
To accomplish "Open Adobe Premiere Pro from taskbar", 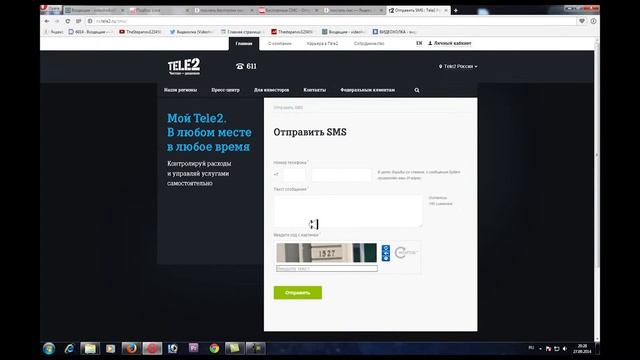I will 193,348.
